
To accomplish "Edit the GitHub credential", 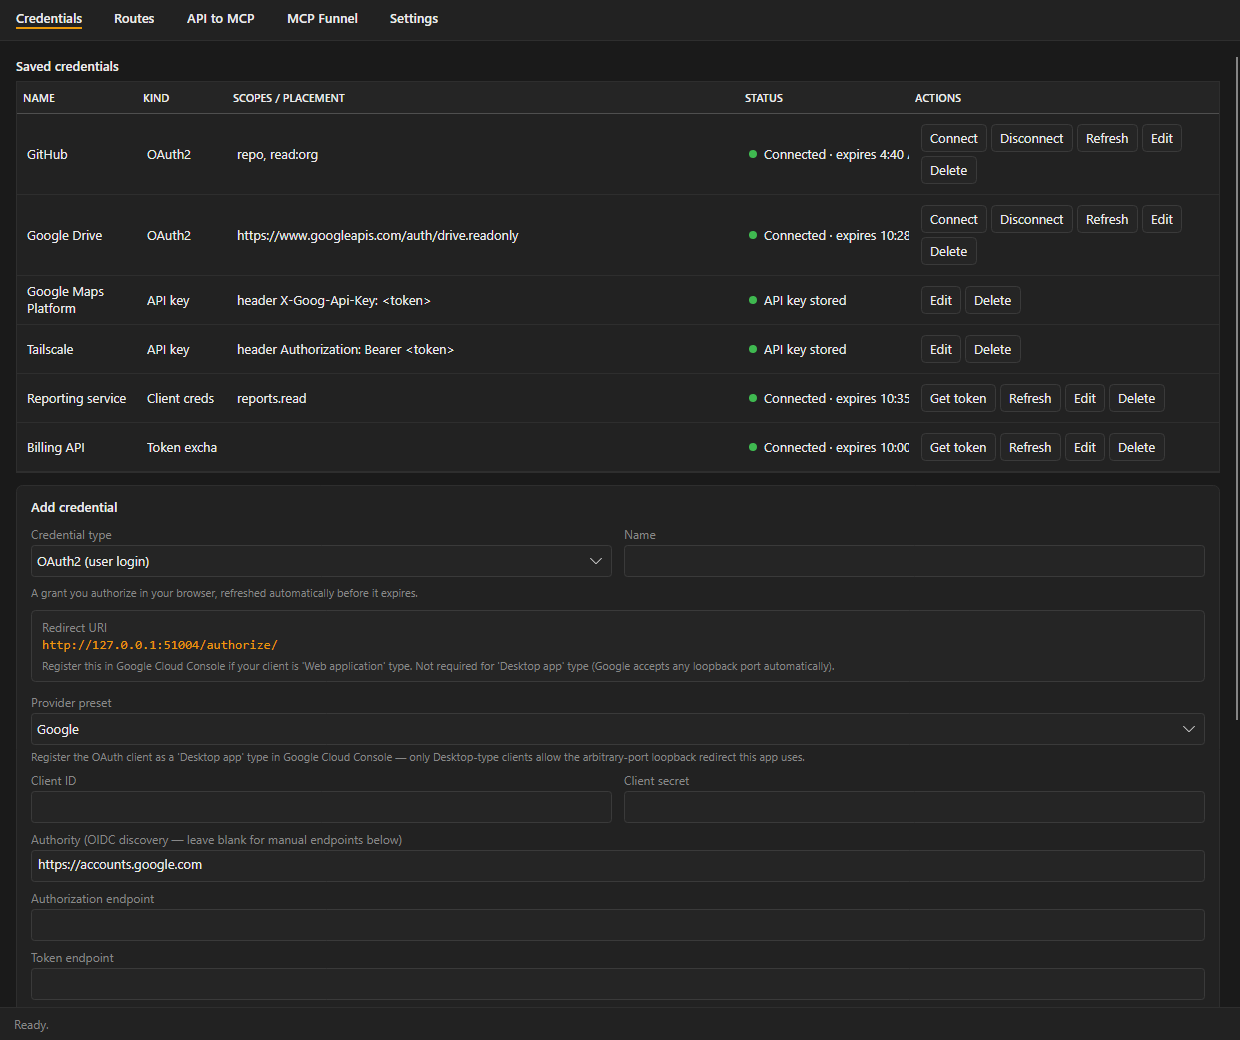I will tap(1162, 138).
